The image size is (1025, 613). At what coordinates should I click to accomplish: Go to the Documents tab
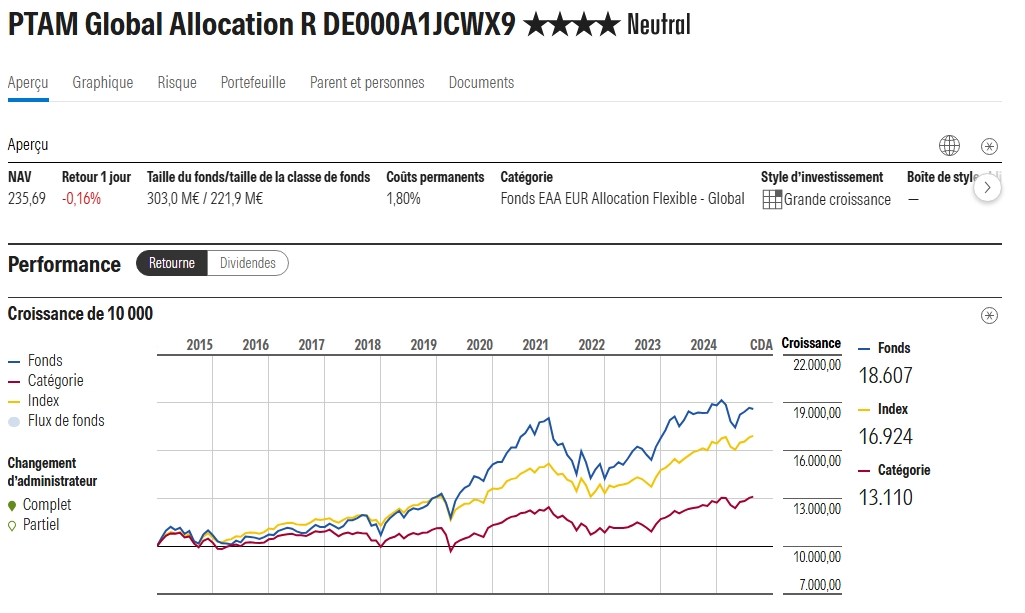(x=481, y=83)
